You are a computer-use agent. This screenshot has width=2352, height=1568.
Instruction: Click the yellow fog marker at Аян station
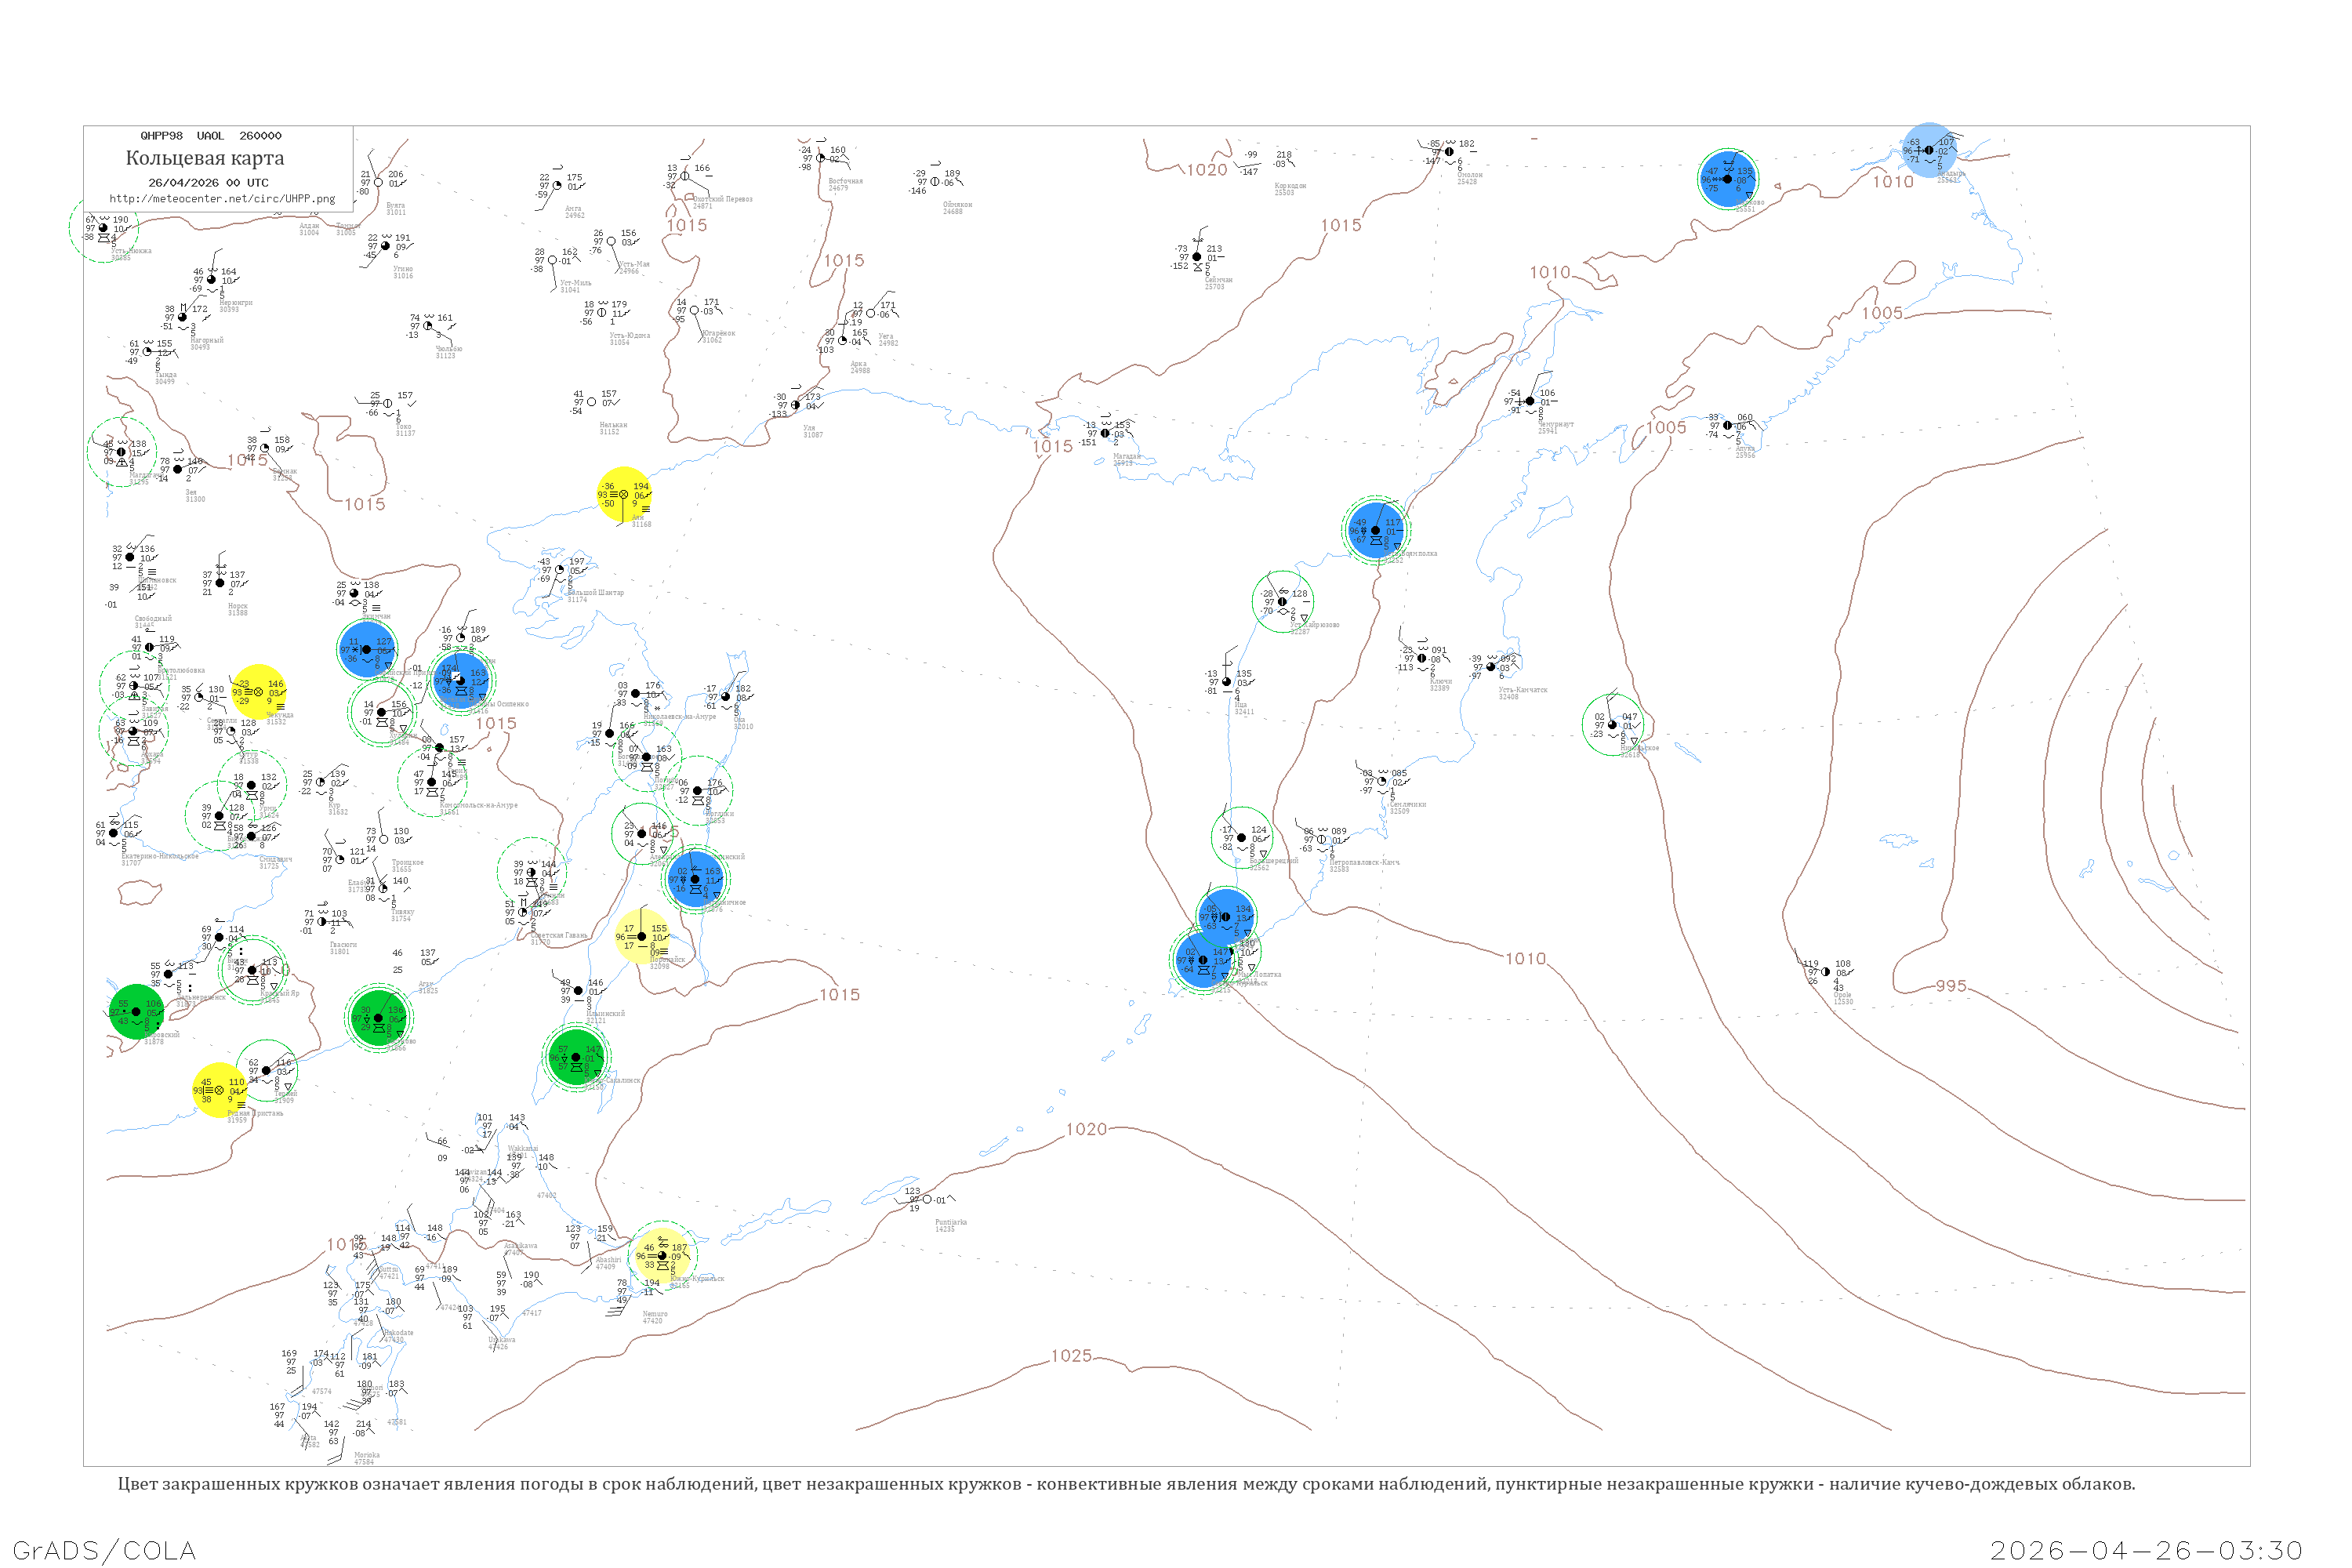(624, 494)
